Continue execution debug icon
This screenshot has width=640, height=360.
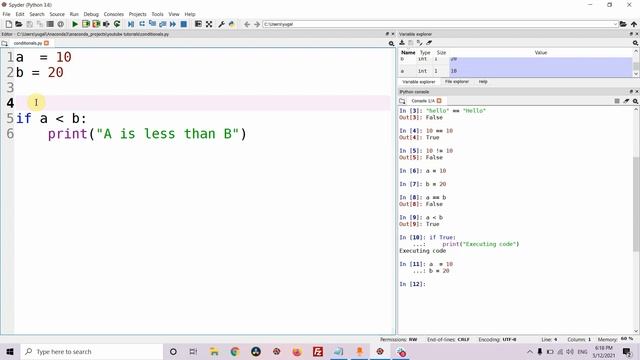click(x=173, y=24)
